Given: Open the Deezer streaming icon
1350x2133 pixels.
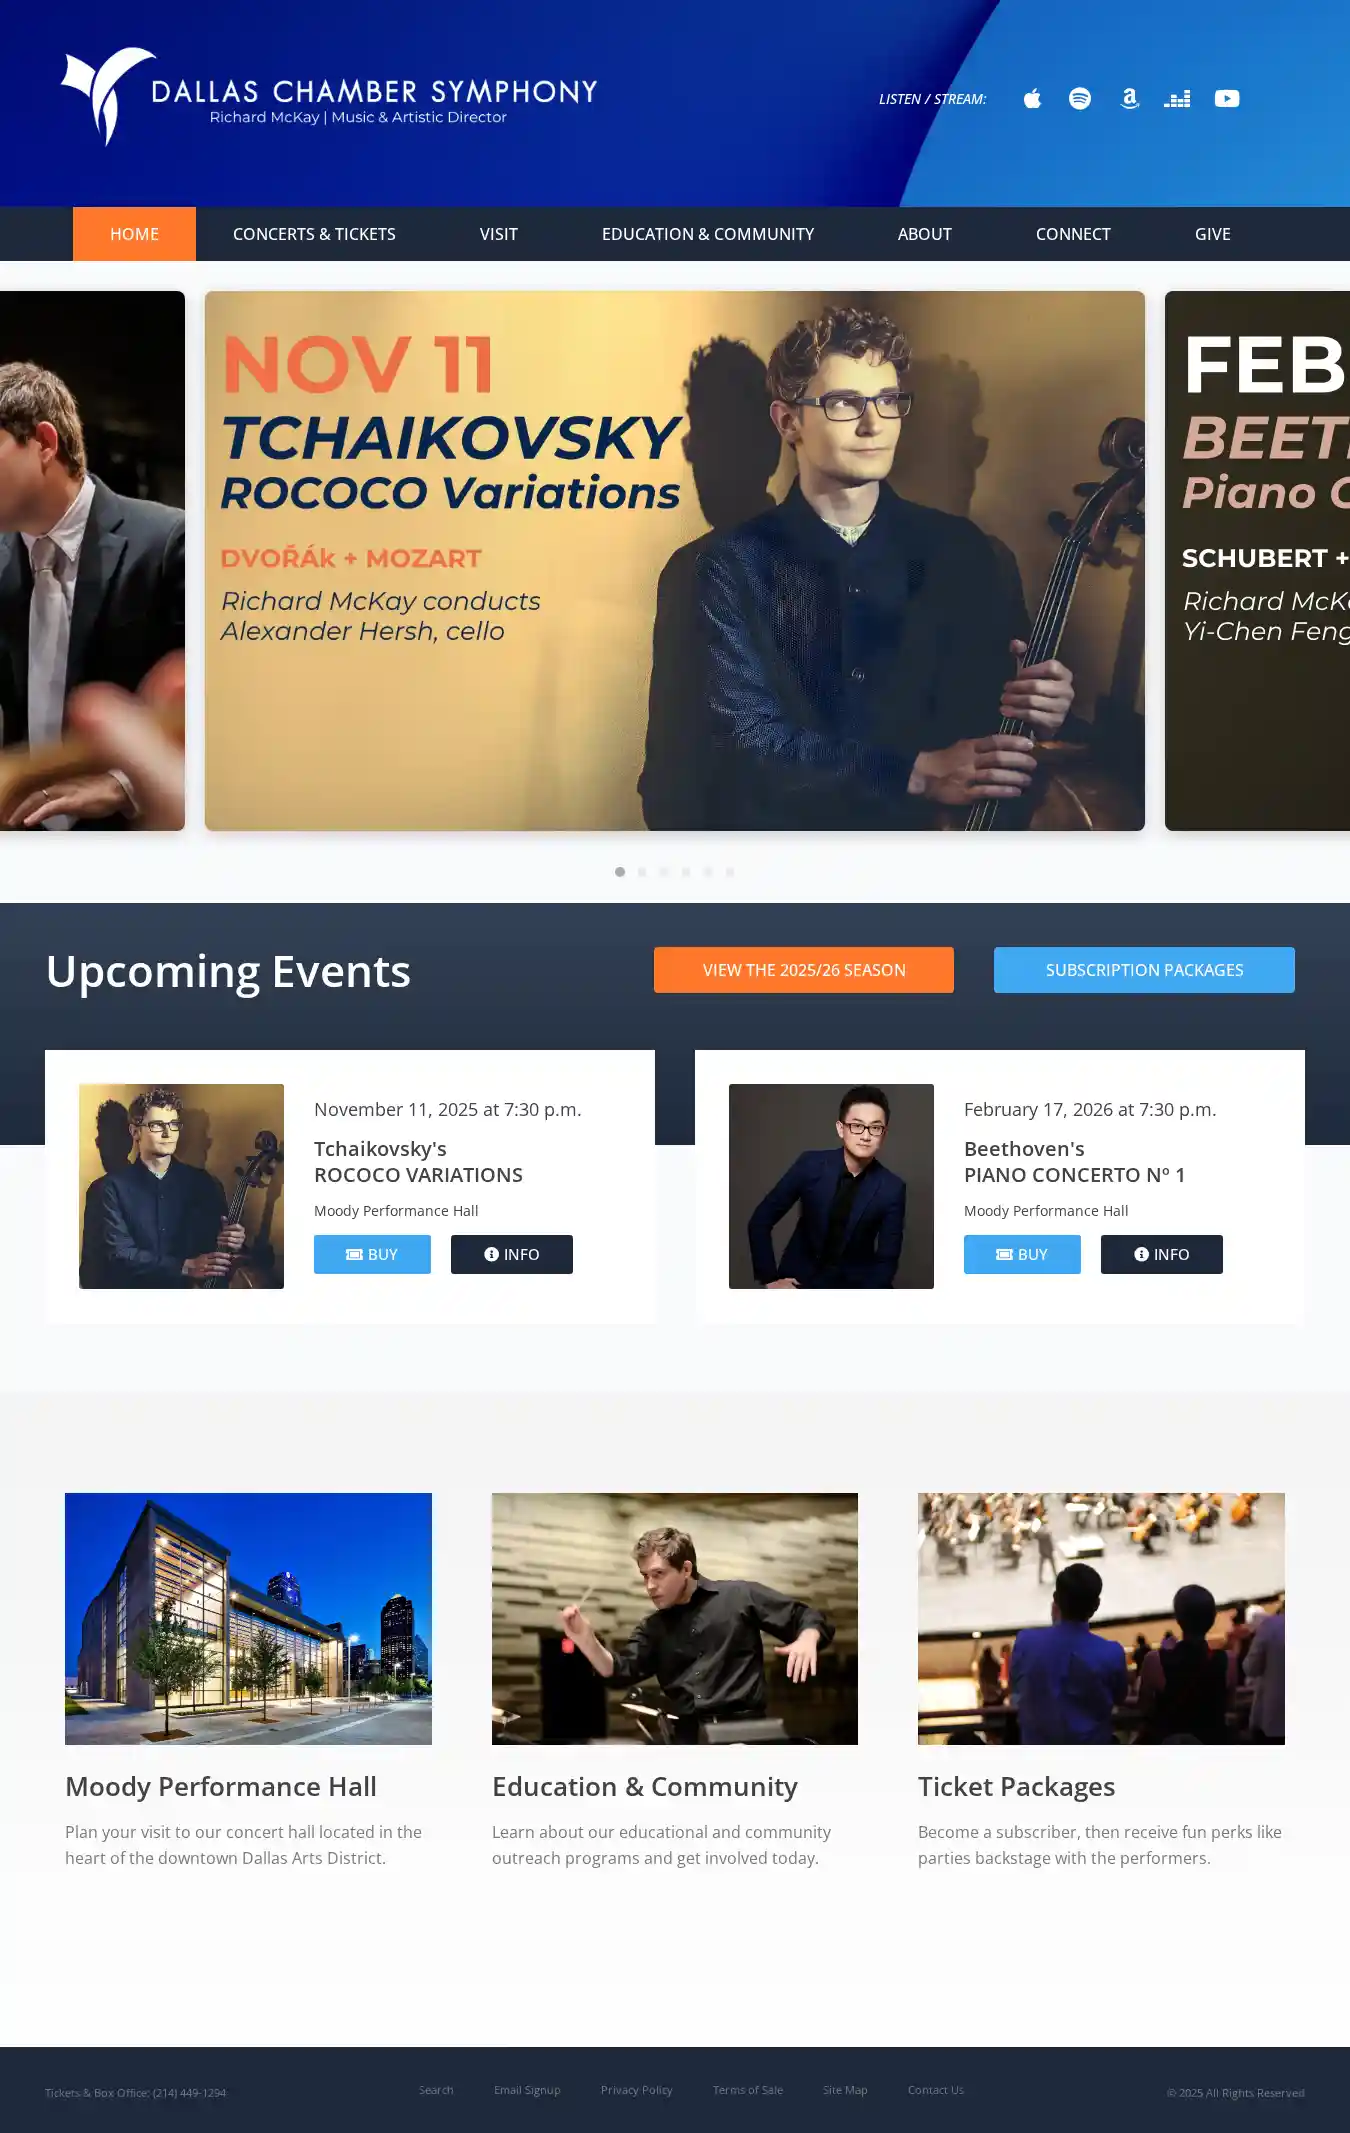Looking at the screenshot, I should point(1177,98).
